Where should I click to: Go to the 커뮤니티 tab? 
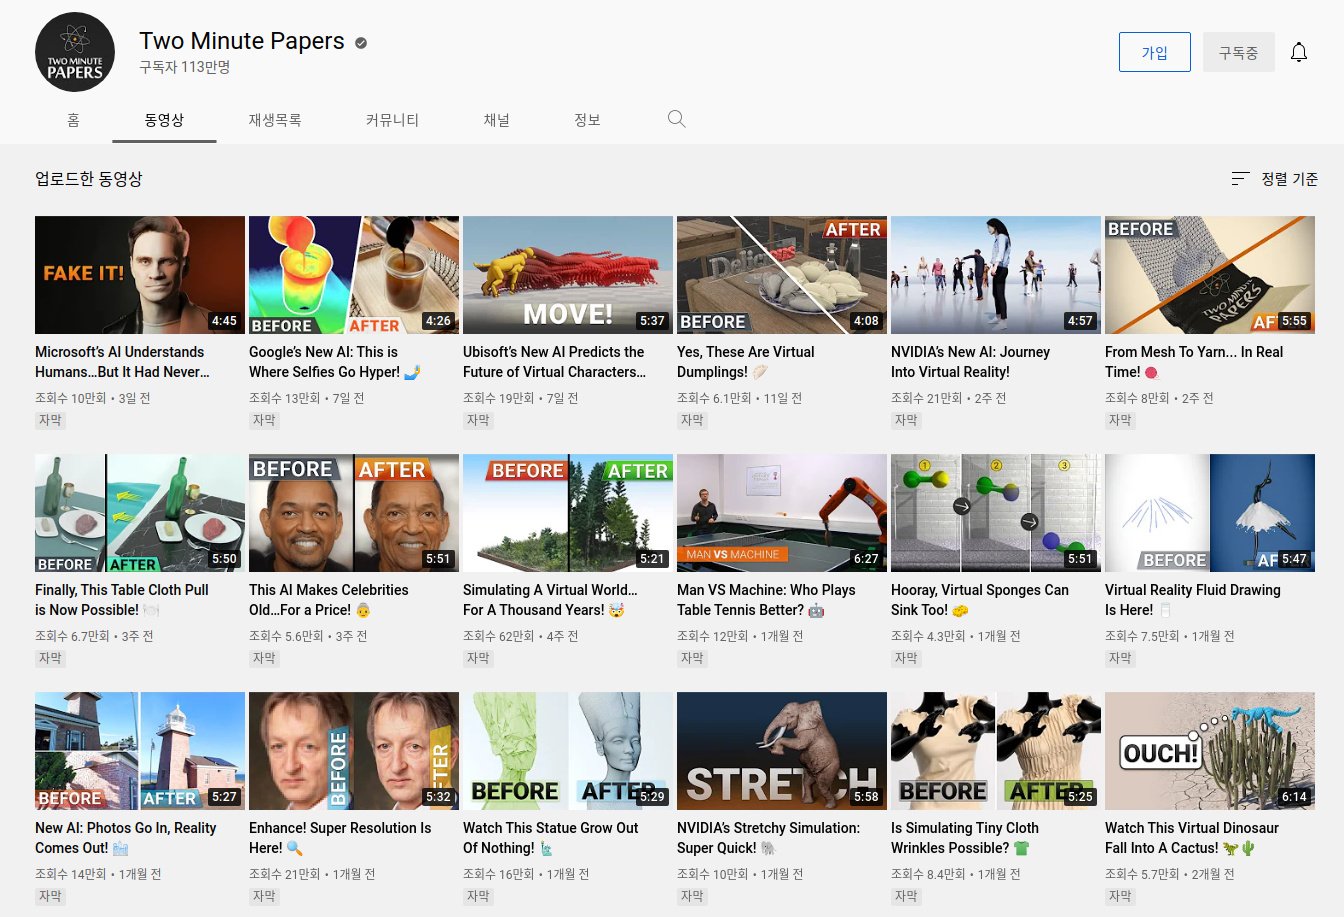(x=392, y=120)
